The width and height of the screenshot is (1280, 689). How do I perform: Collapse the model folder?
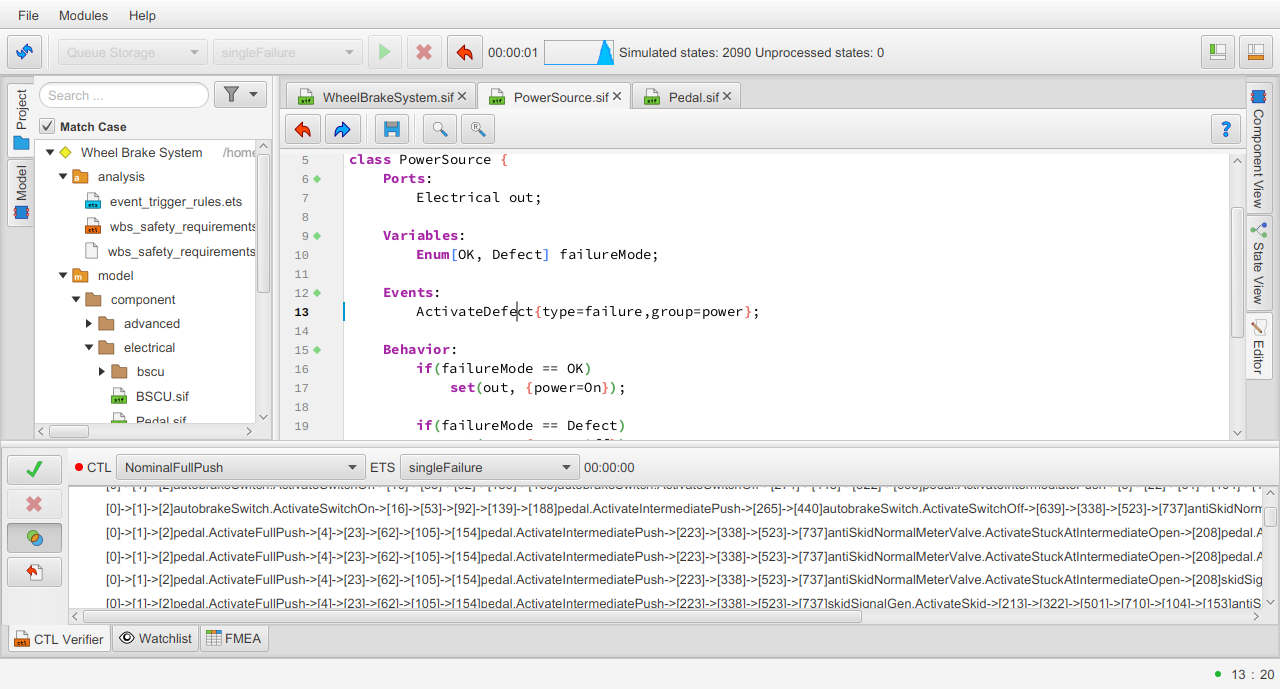[x=62, y=276]
